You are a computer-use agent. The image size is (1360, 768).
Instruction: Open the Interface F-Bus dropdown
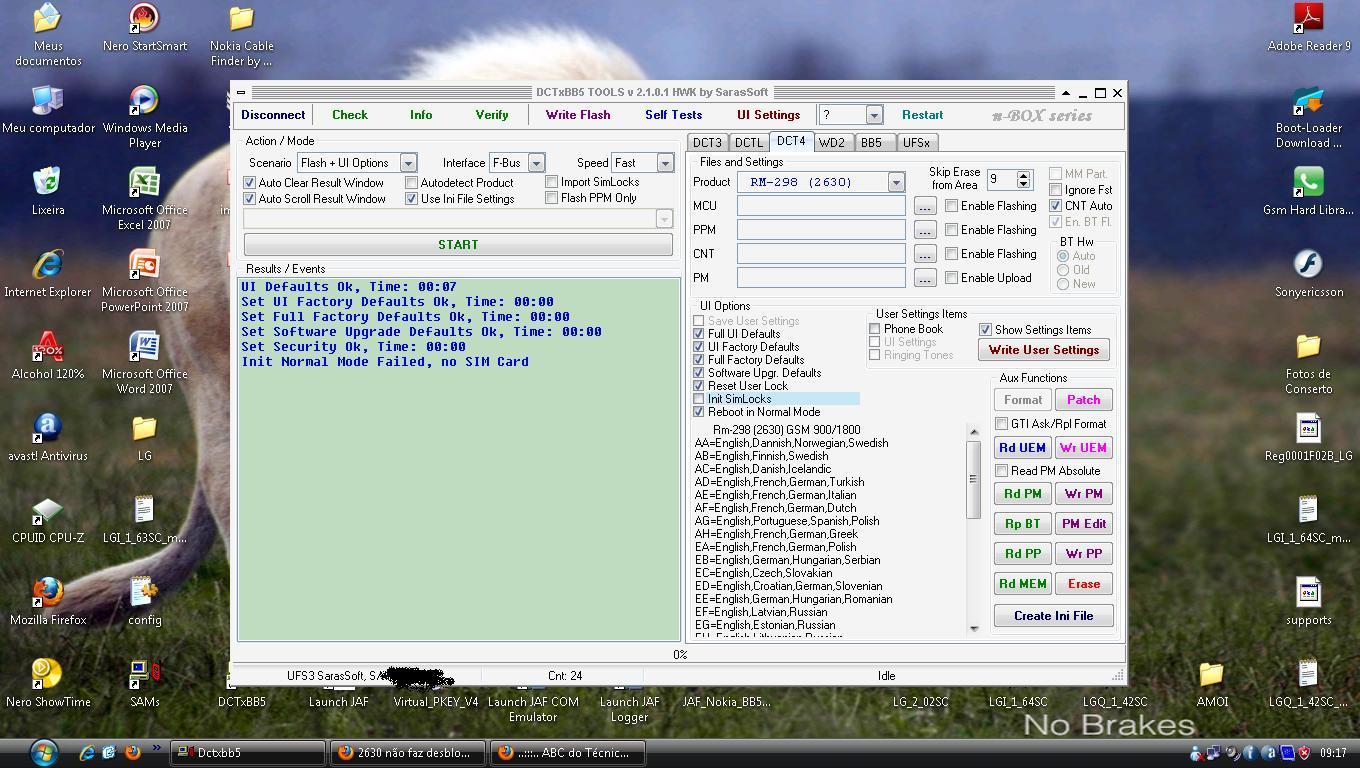pos(536,163)
